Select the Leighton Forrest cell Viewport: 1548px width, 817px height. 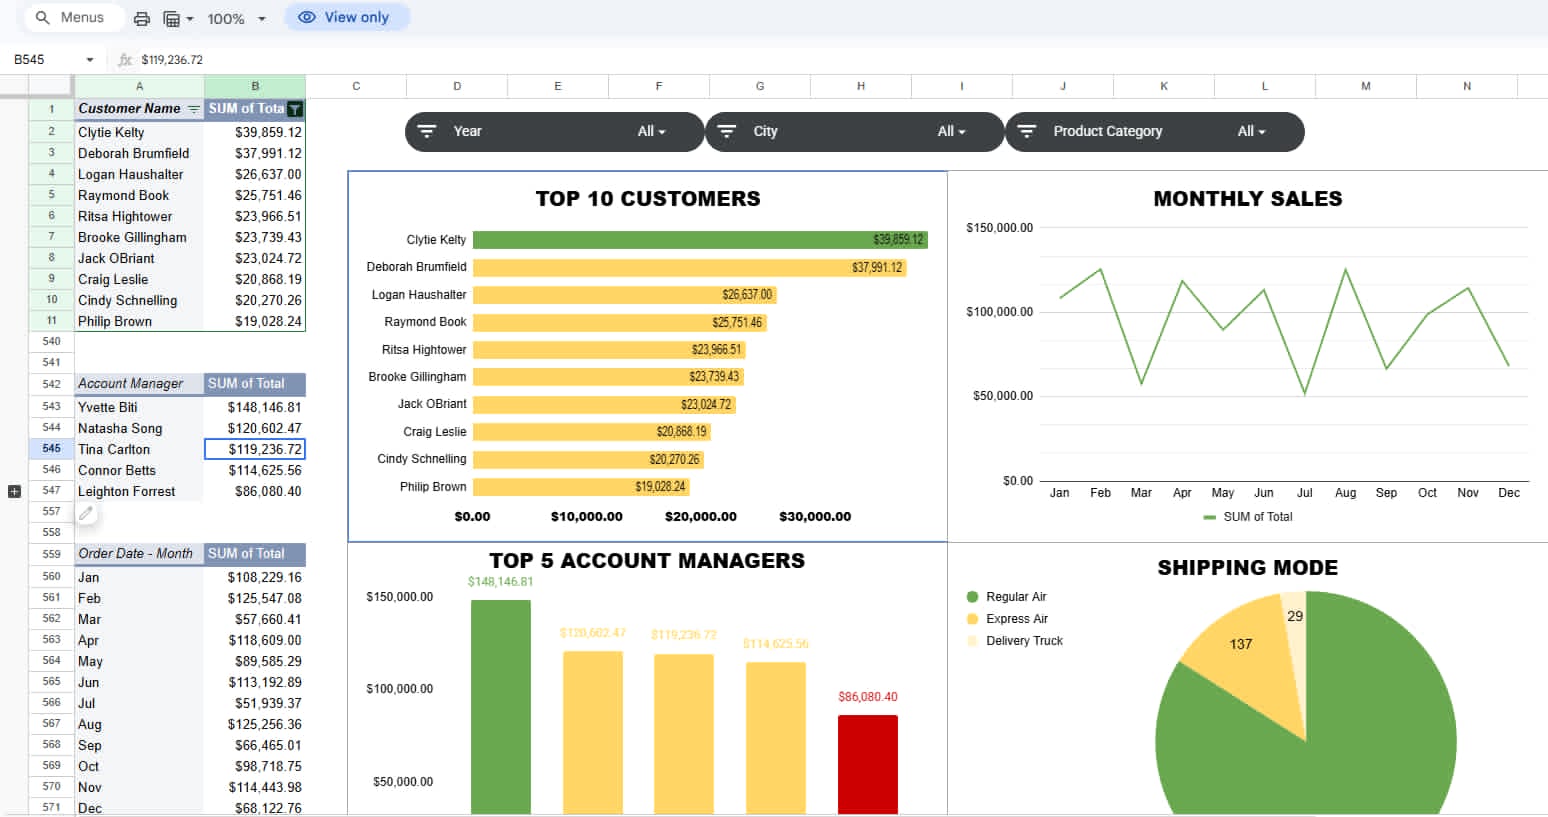tap(139, 491)
